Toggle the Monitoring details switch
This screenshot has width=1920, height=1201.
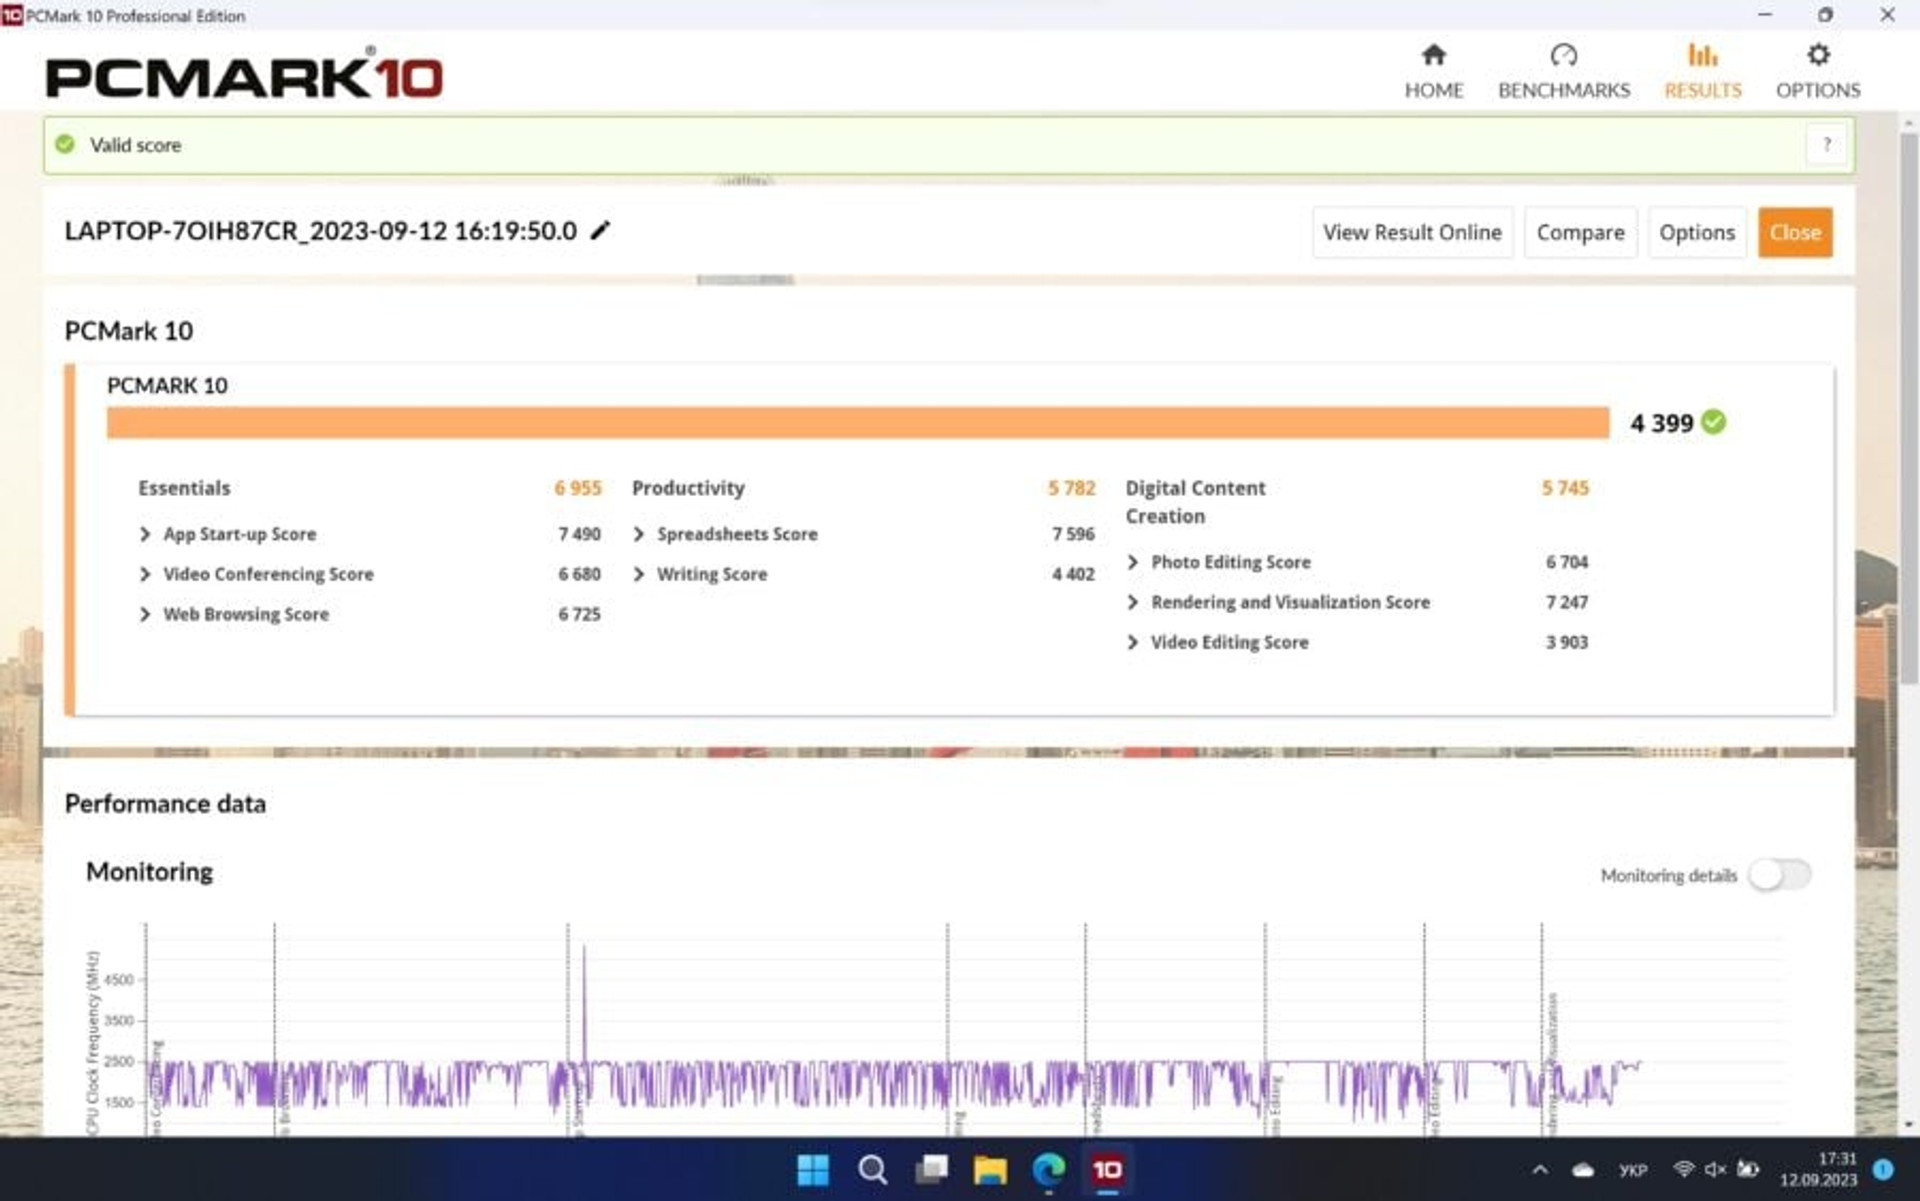pyautogui.click(x=1780, y=875)
